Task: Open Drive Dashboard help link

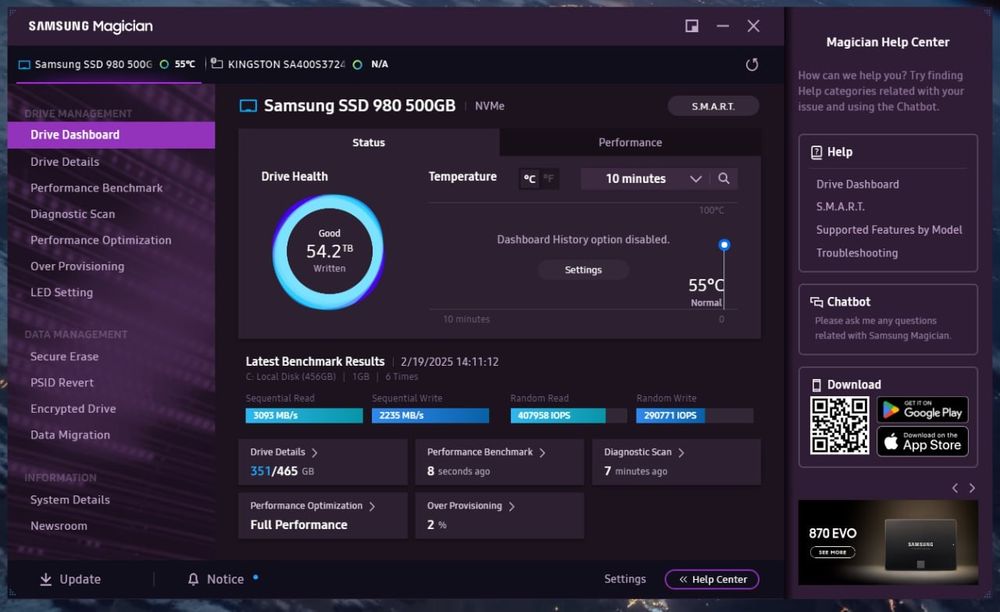Action: pos(858,184)
